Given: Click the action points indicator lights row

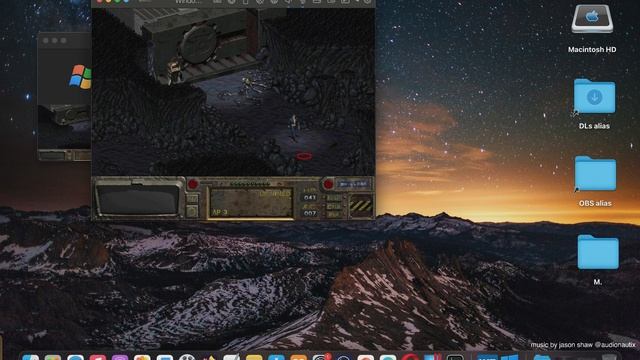Looking at the screenshot, I should [x=250, y=184].
